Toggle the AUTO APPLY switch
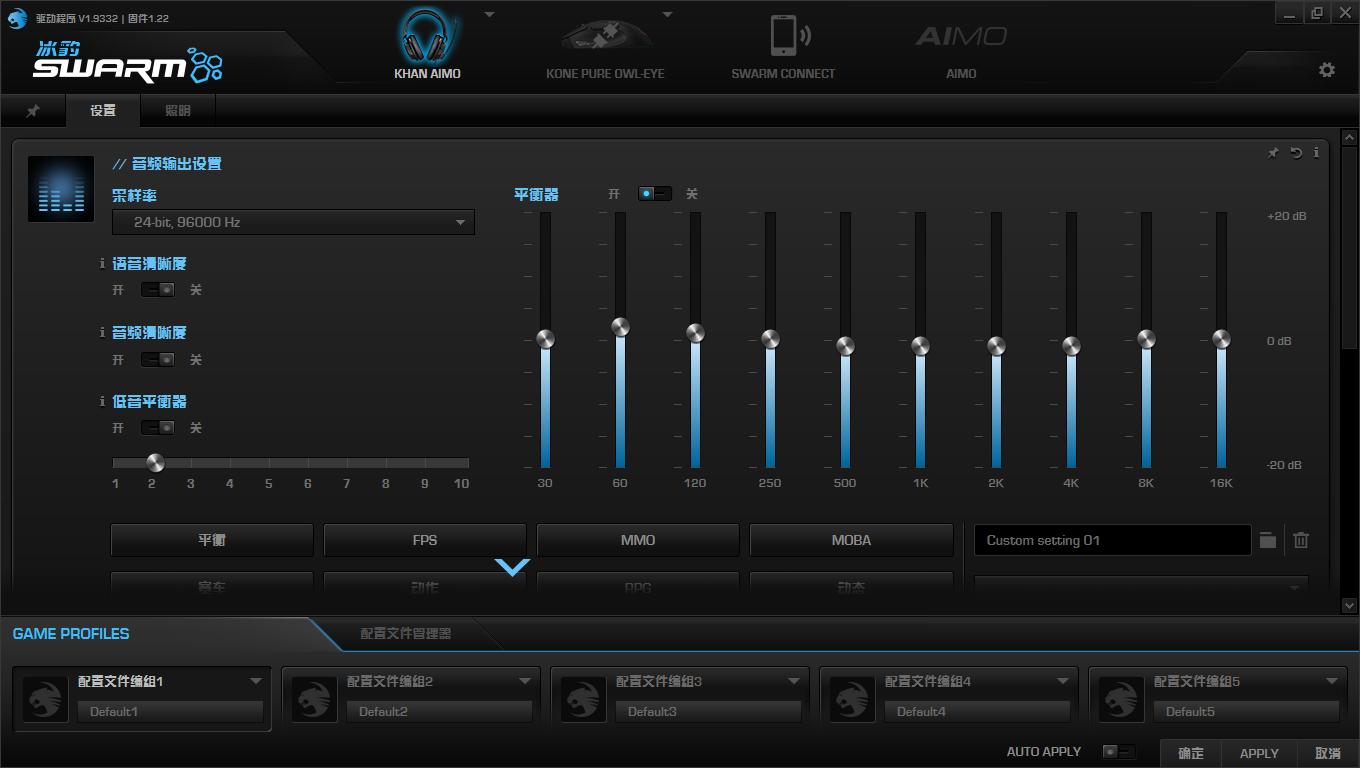 pos(1118,752)
